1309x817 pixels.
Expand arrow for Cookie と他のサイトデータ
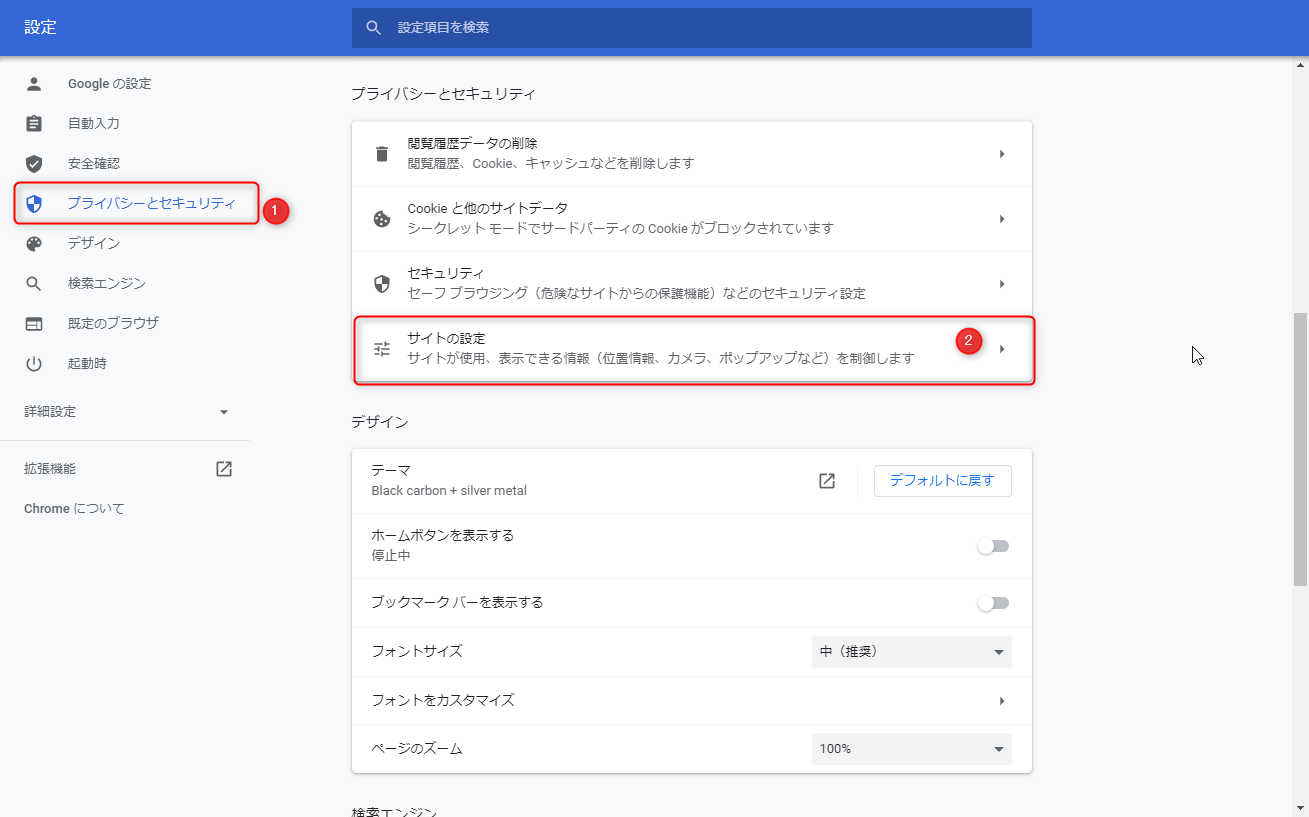pyautogui.click(x=1001, y=219)
